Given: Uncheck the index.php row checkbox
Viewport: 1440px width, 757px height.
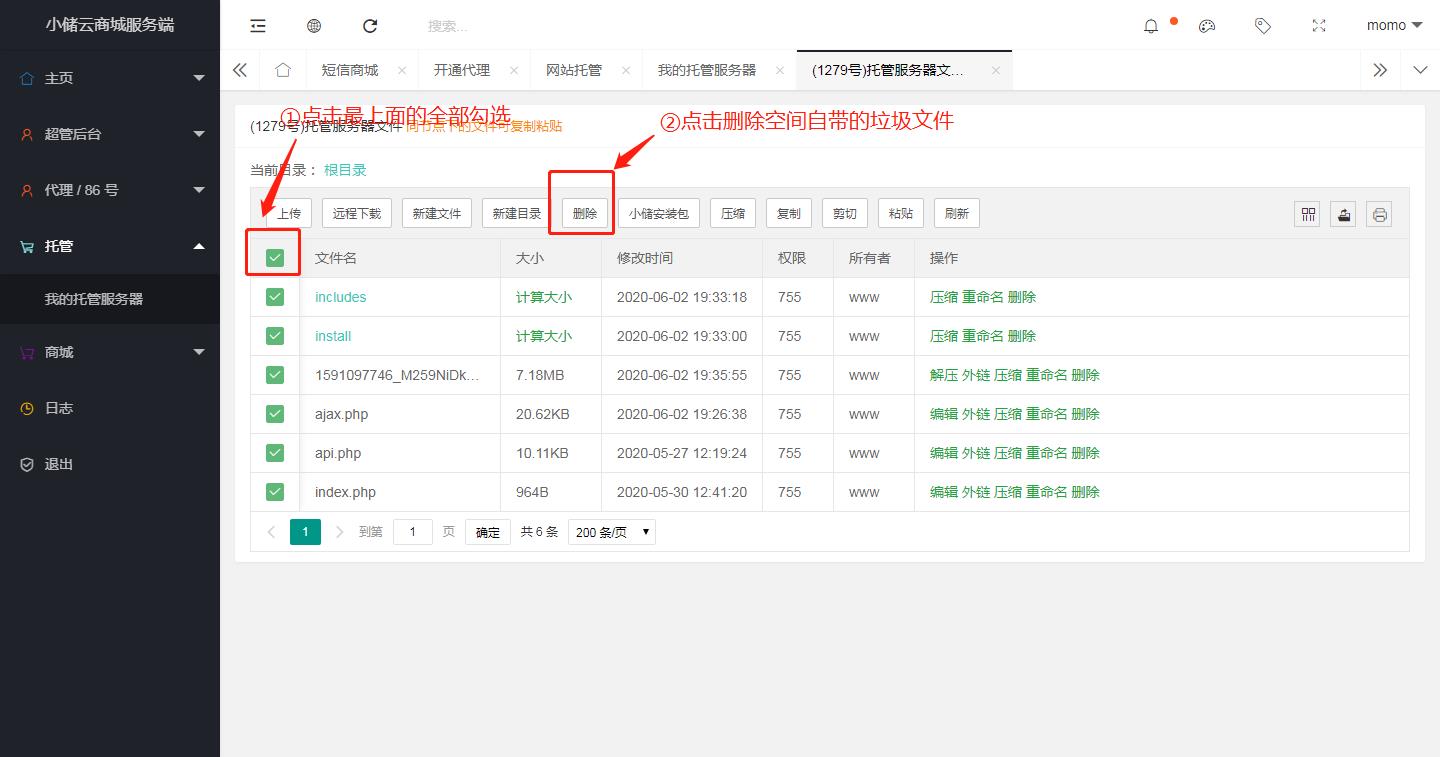Looking at the screenshot, I should tap(275, 492).
